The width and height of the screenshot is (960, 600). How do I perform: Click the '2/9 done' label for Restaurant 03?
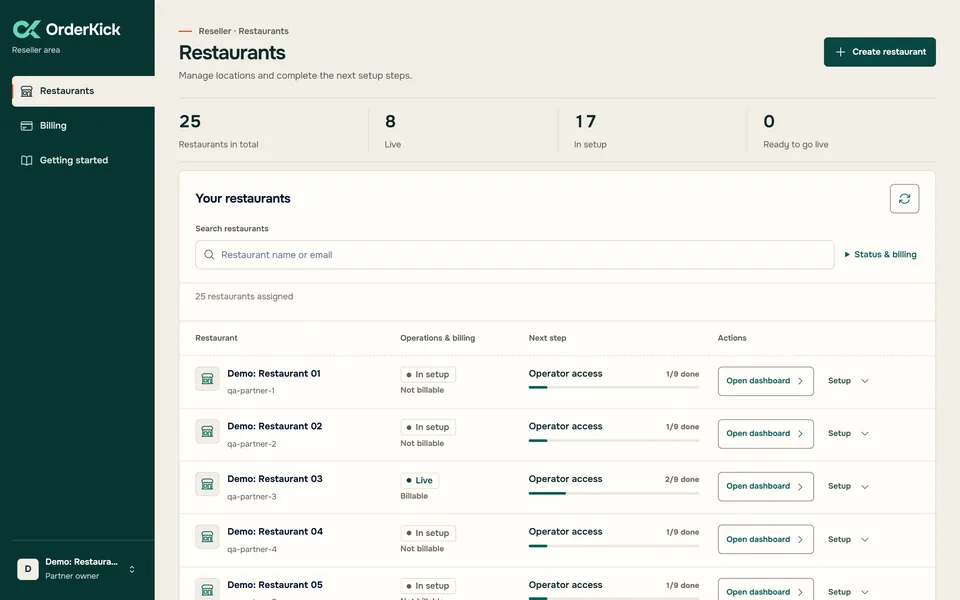click(681, 479)
